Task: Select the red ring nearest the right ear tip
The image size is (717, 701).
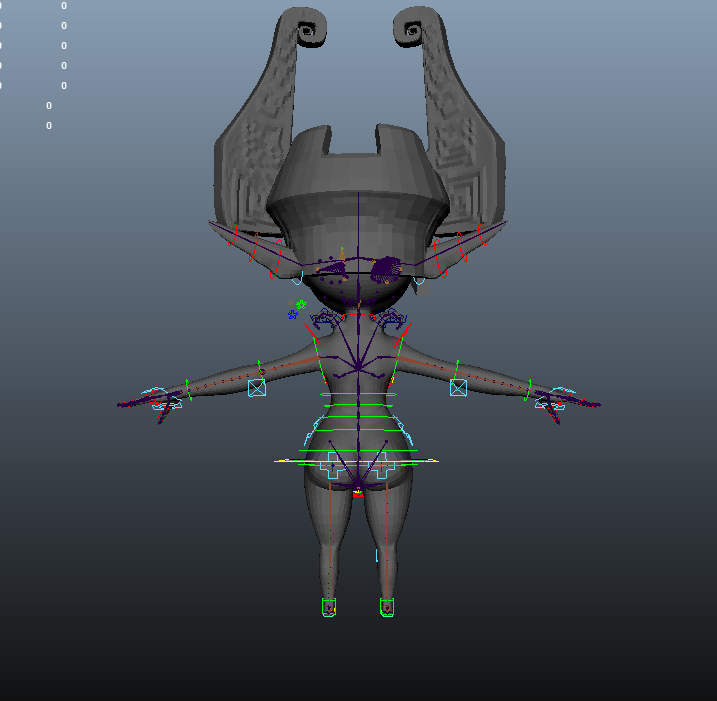Action: pos(483,235)
